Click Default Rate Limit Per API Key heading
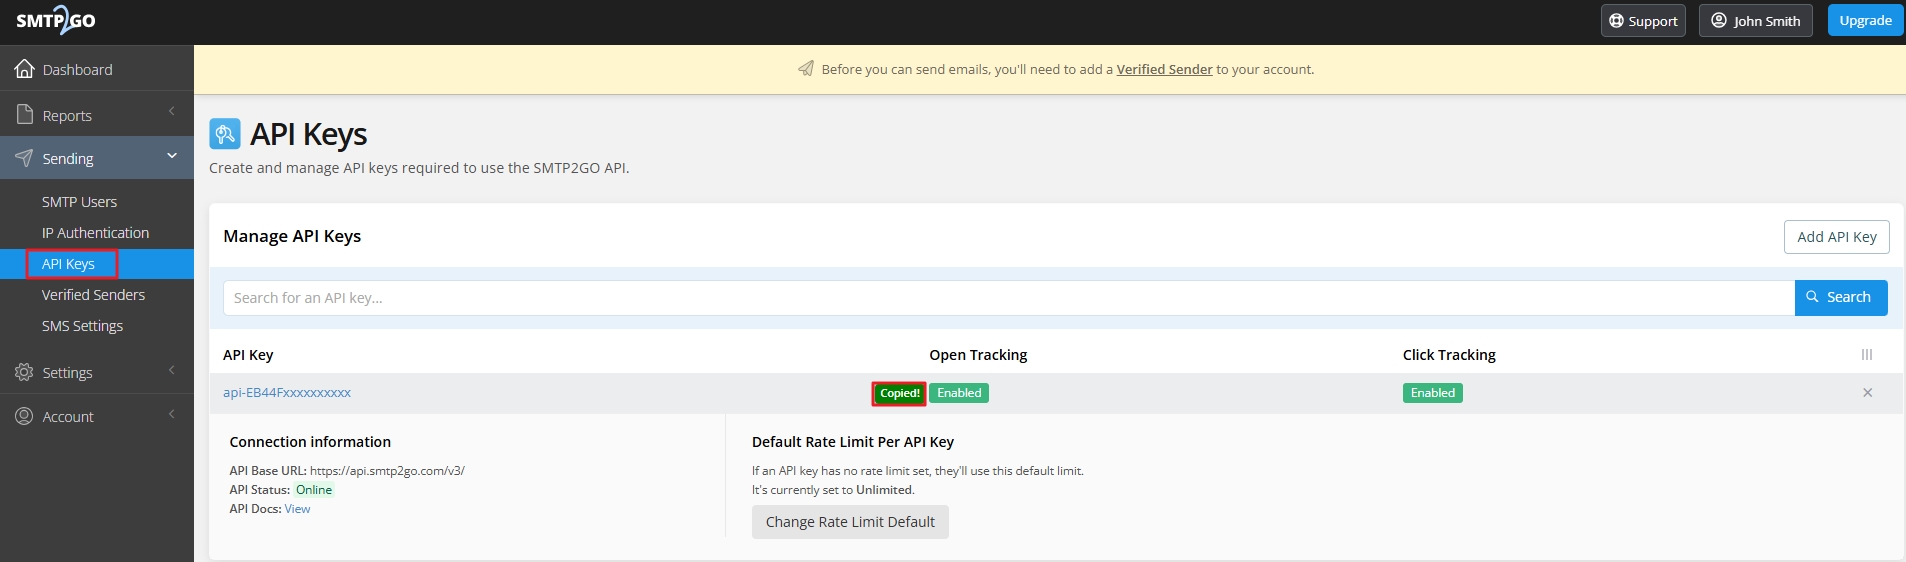Viewport: 1906px width, 562px height. [853, 442]
